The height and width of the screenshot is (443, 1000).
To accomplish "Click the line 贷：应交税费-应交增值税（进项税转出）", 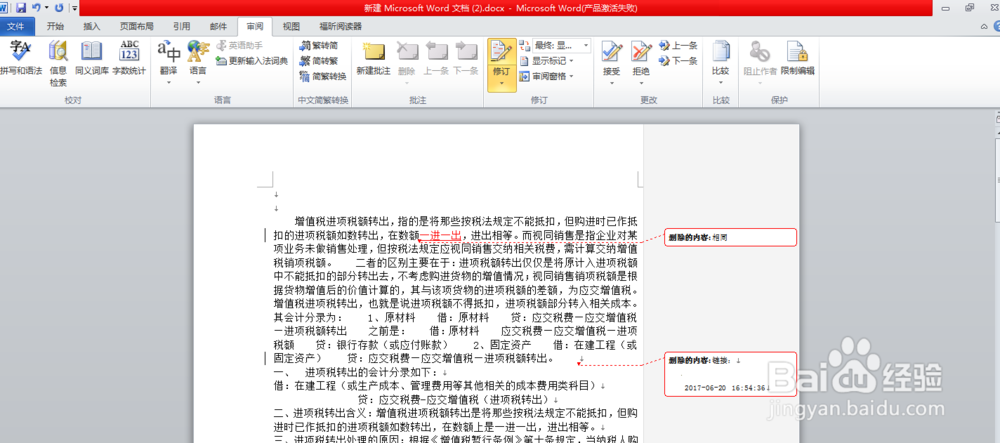I will [x=453, y=400].
